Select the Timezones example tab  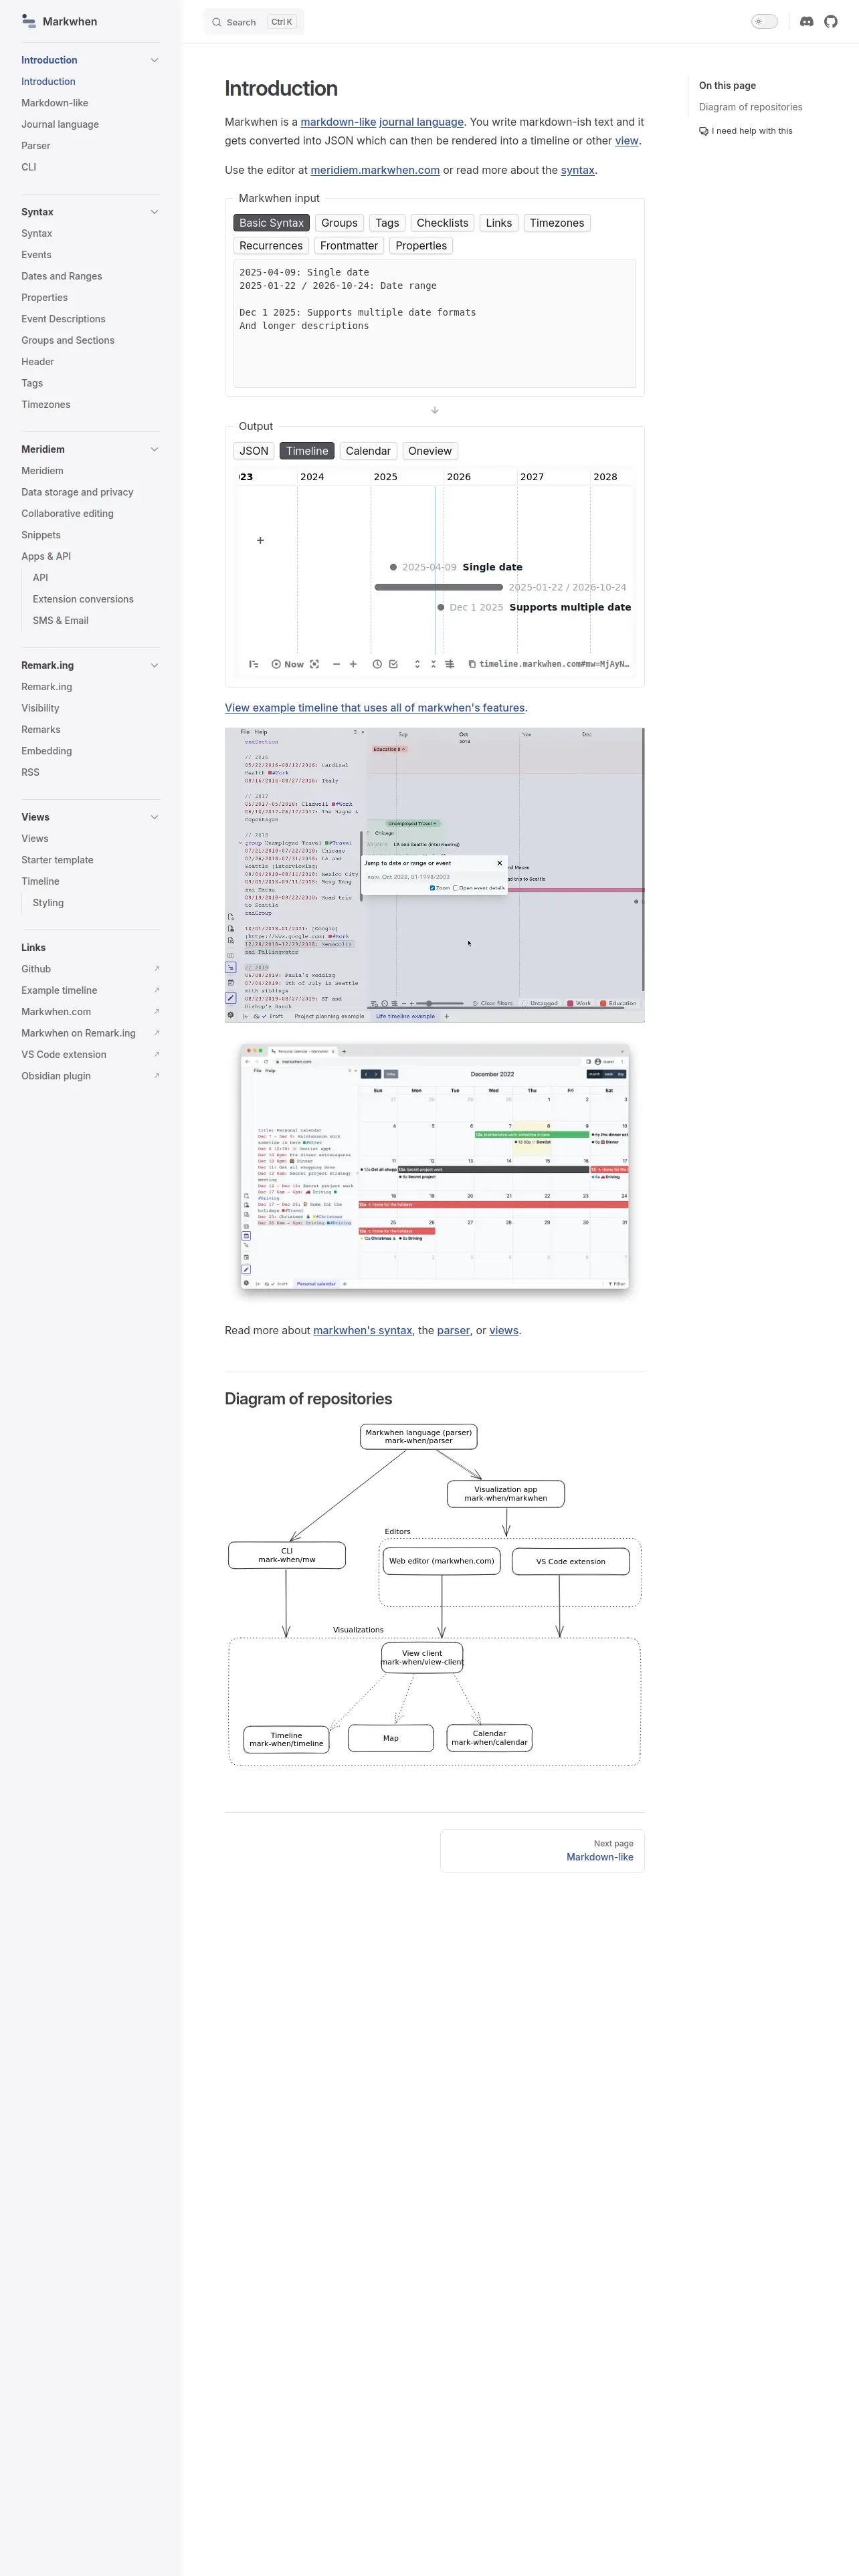click(x=557, y=223)
